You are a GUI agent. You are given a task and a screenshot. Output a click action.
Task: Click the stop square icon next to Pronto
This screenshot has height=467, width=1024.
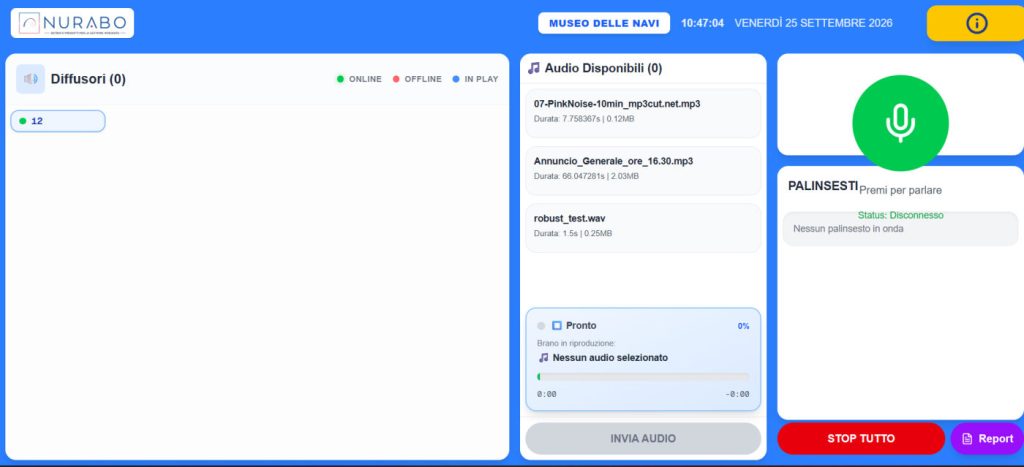coord(557,325)
